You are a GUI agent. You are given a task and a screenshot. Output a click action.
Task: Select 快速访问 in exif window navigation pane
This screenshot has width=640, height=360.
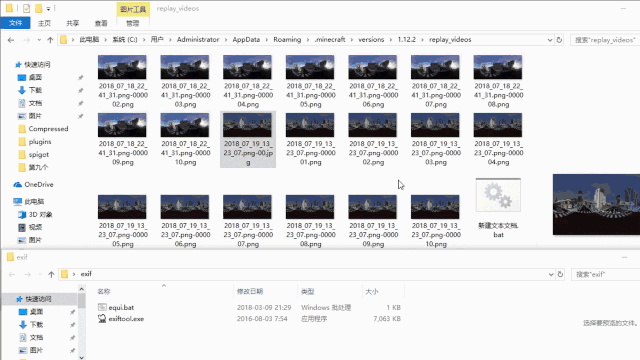pos(38,299)
